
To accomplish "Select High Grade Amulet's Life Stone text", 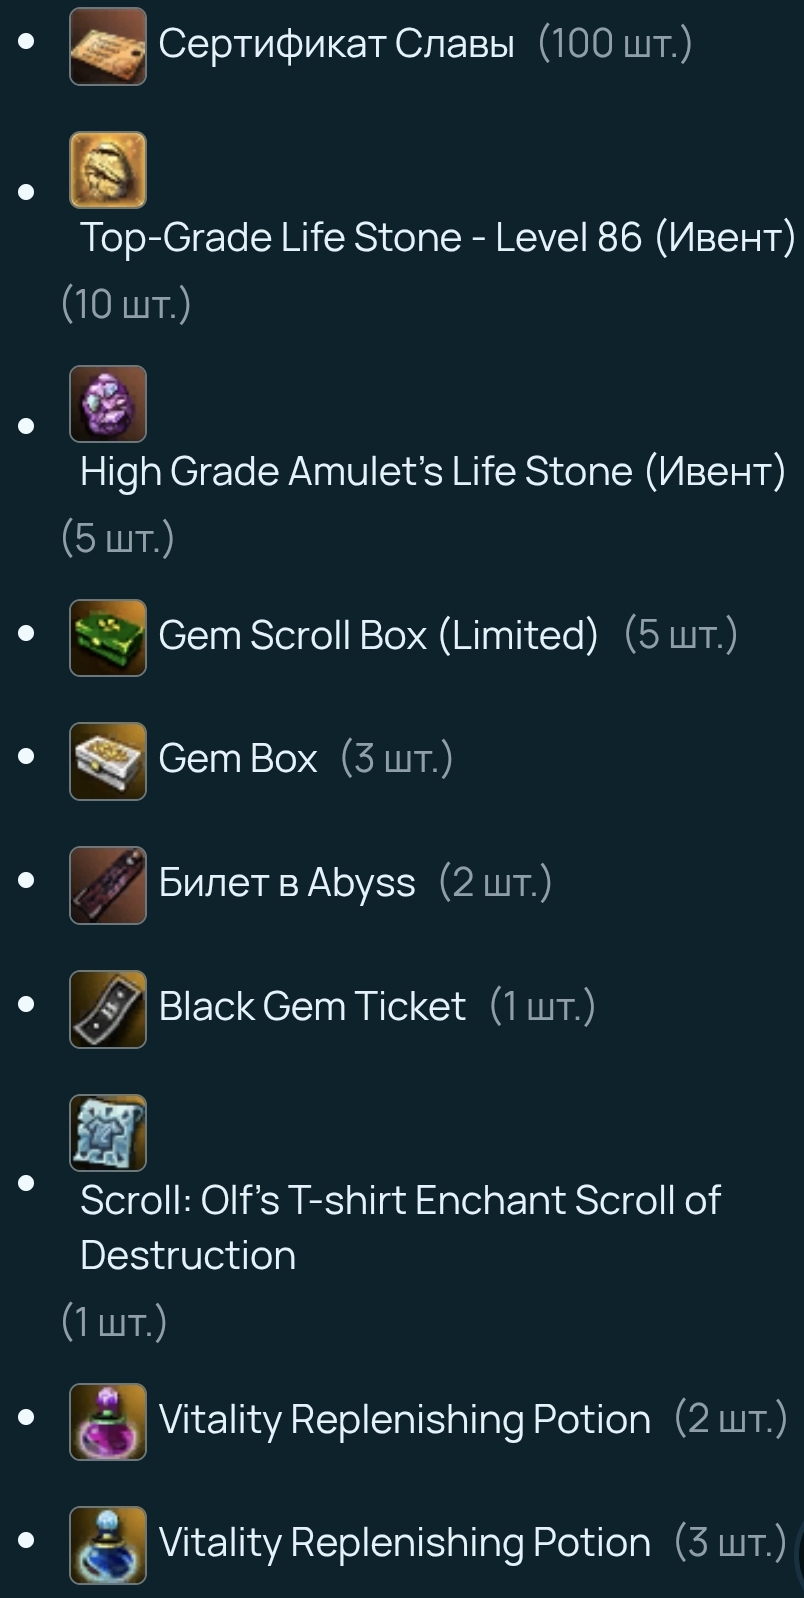I will (x=356, y=472).
